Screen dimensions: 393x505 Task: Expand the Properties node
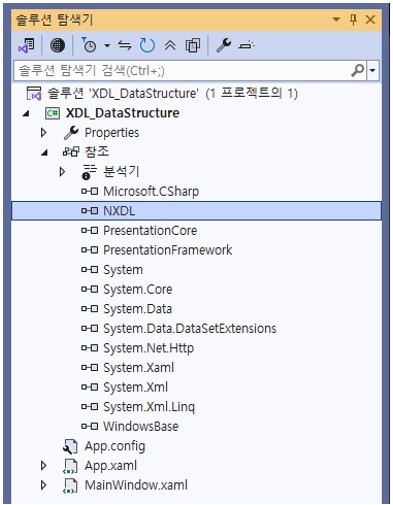click(43, 132)
